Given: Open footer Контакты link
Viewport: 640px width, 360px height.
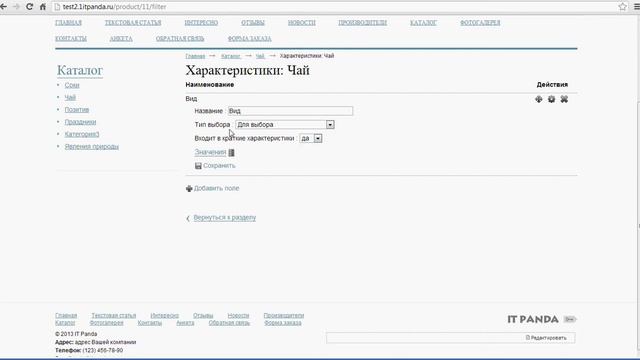Looking at the screenshot, I should 150,323.
